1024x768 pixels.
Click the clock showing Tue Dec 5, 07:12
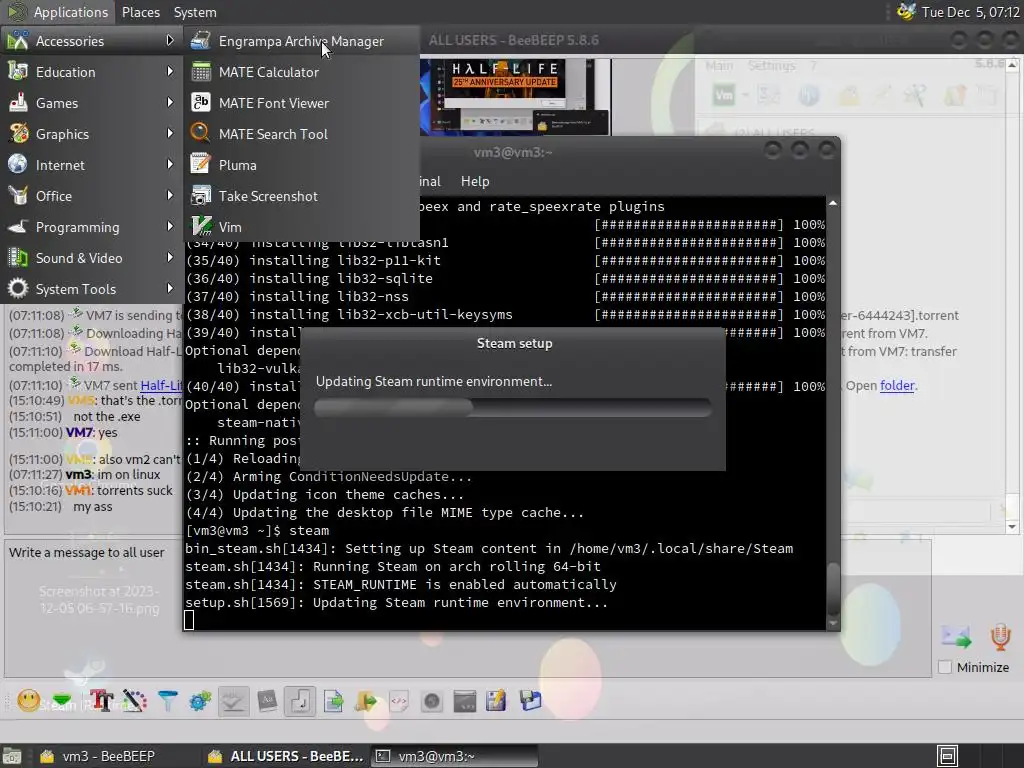coord(970,12)
